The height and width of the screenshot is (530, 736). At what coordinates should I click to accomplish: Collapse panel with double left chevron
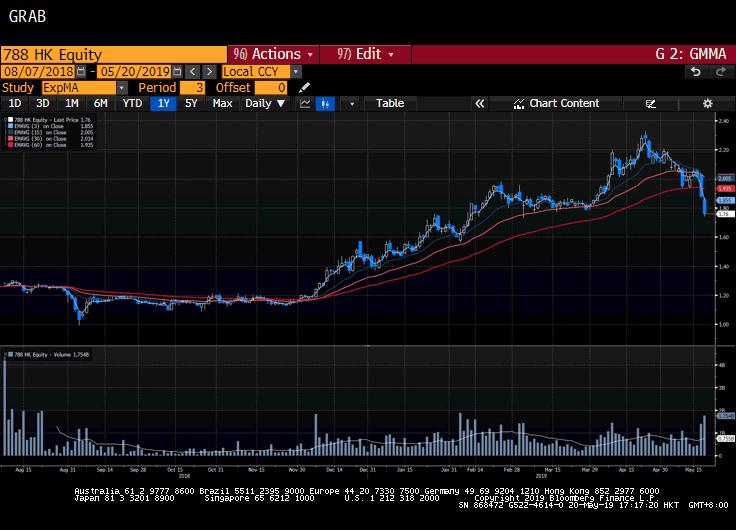coord(480,103)
